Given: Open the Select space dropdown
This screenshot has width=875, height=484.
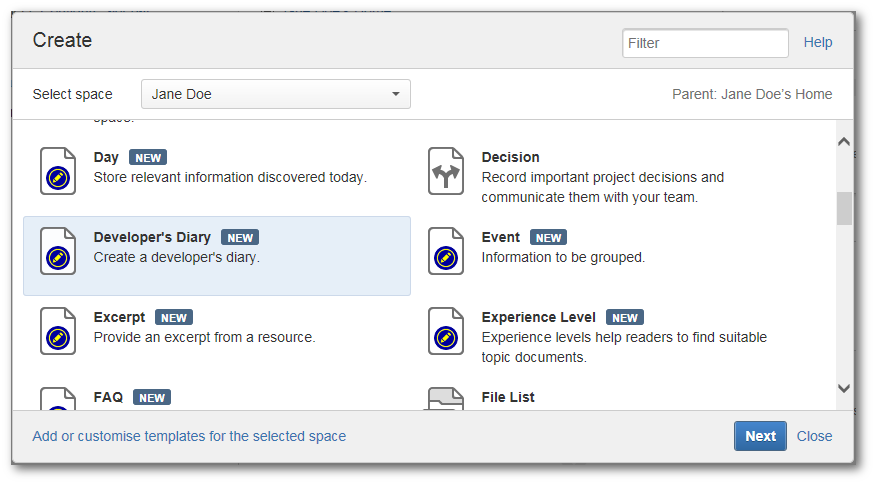Looking at the screenshot, I should point(276,95).
